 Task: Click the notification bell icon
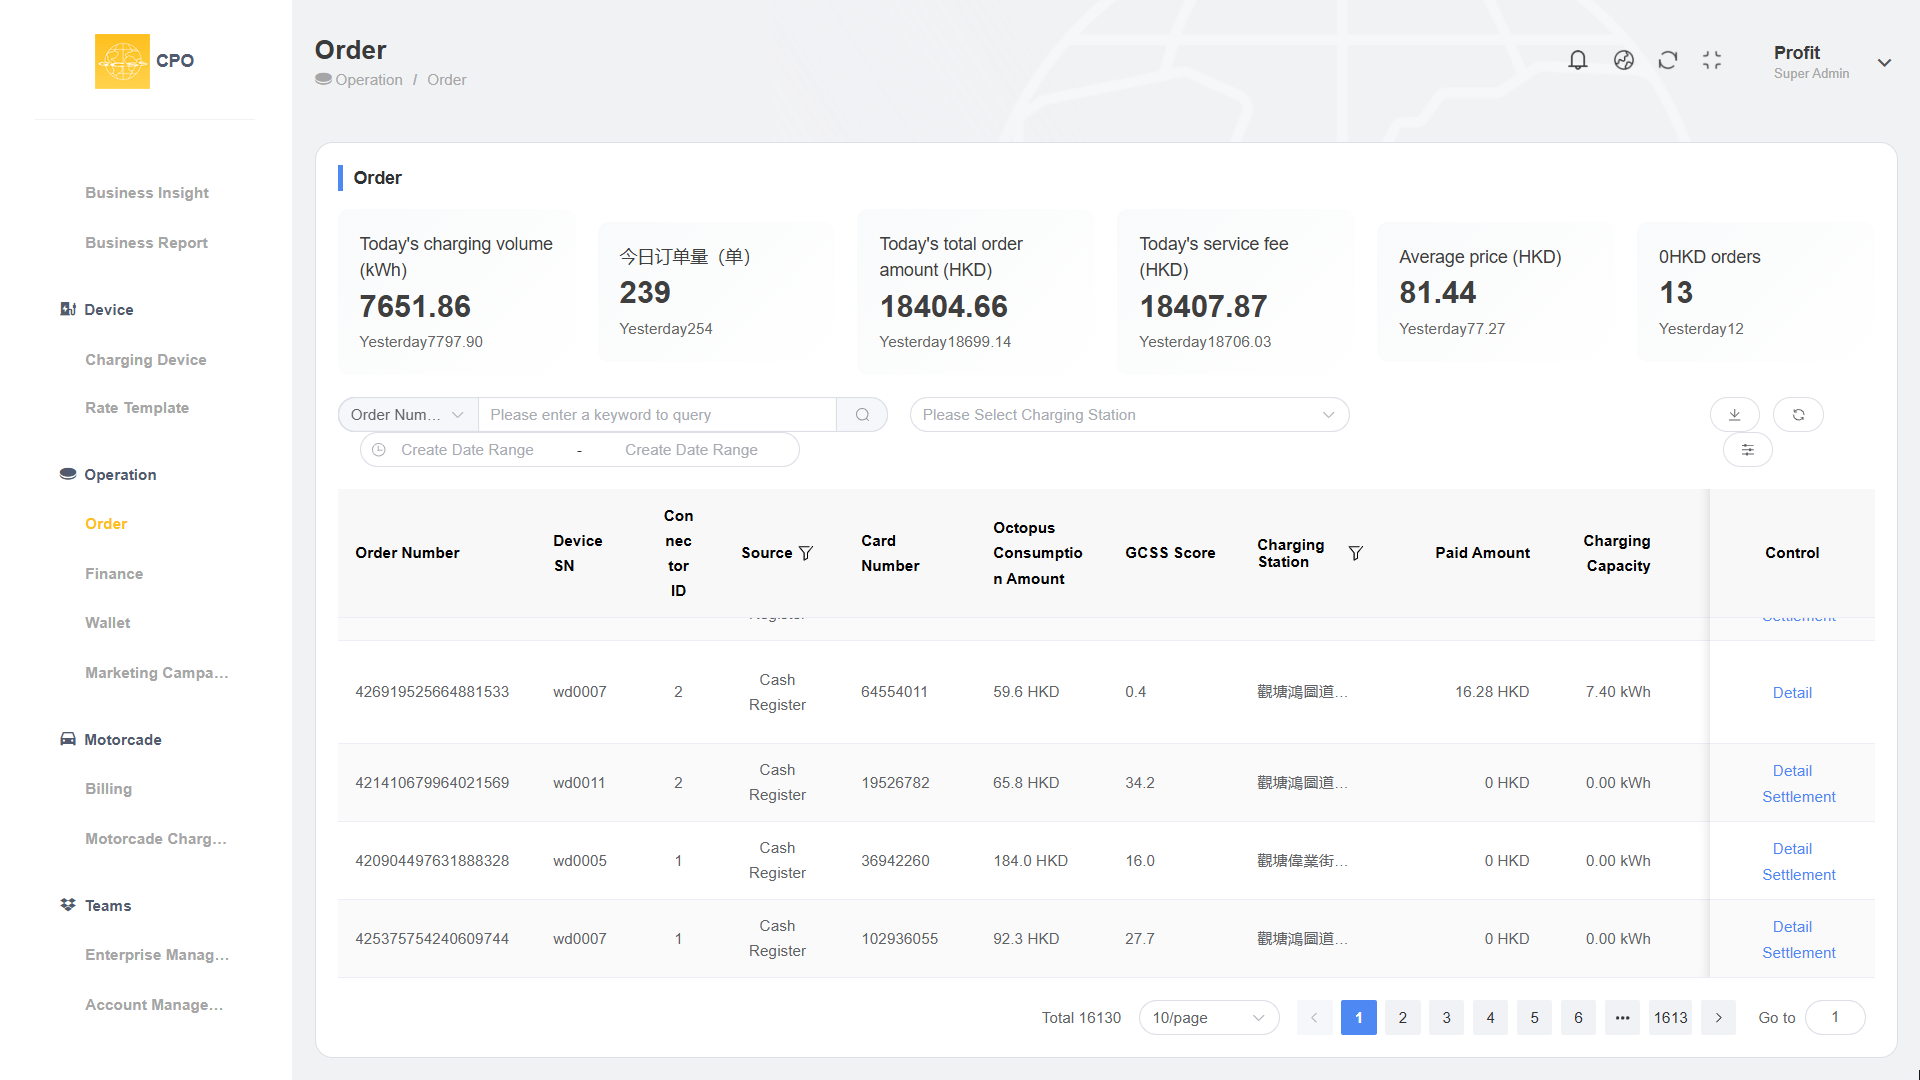[x=1578, y=61]
